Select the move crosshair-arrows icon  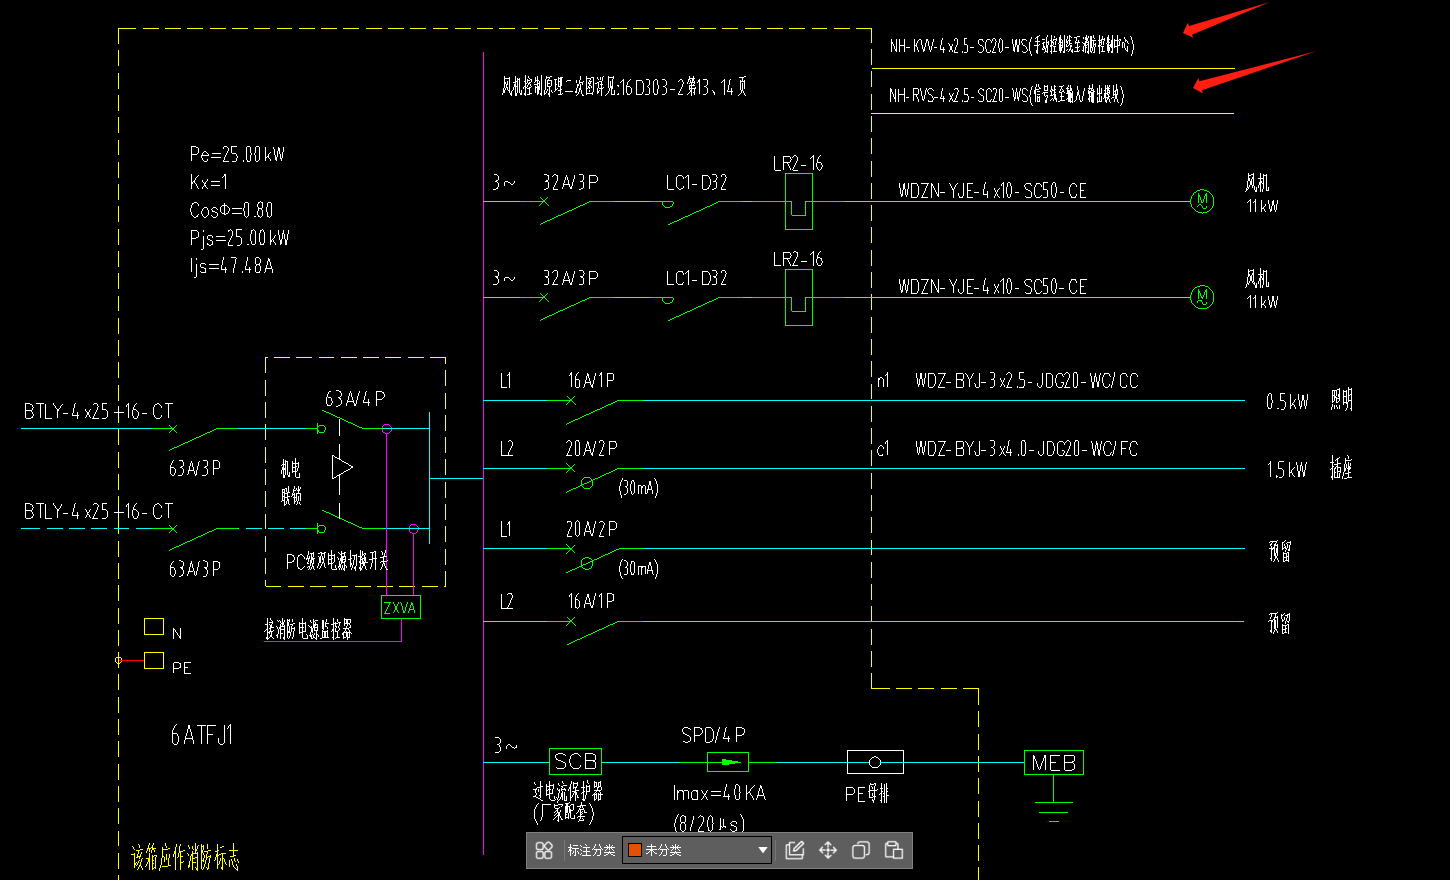[828, 850]
